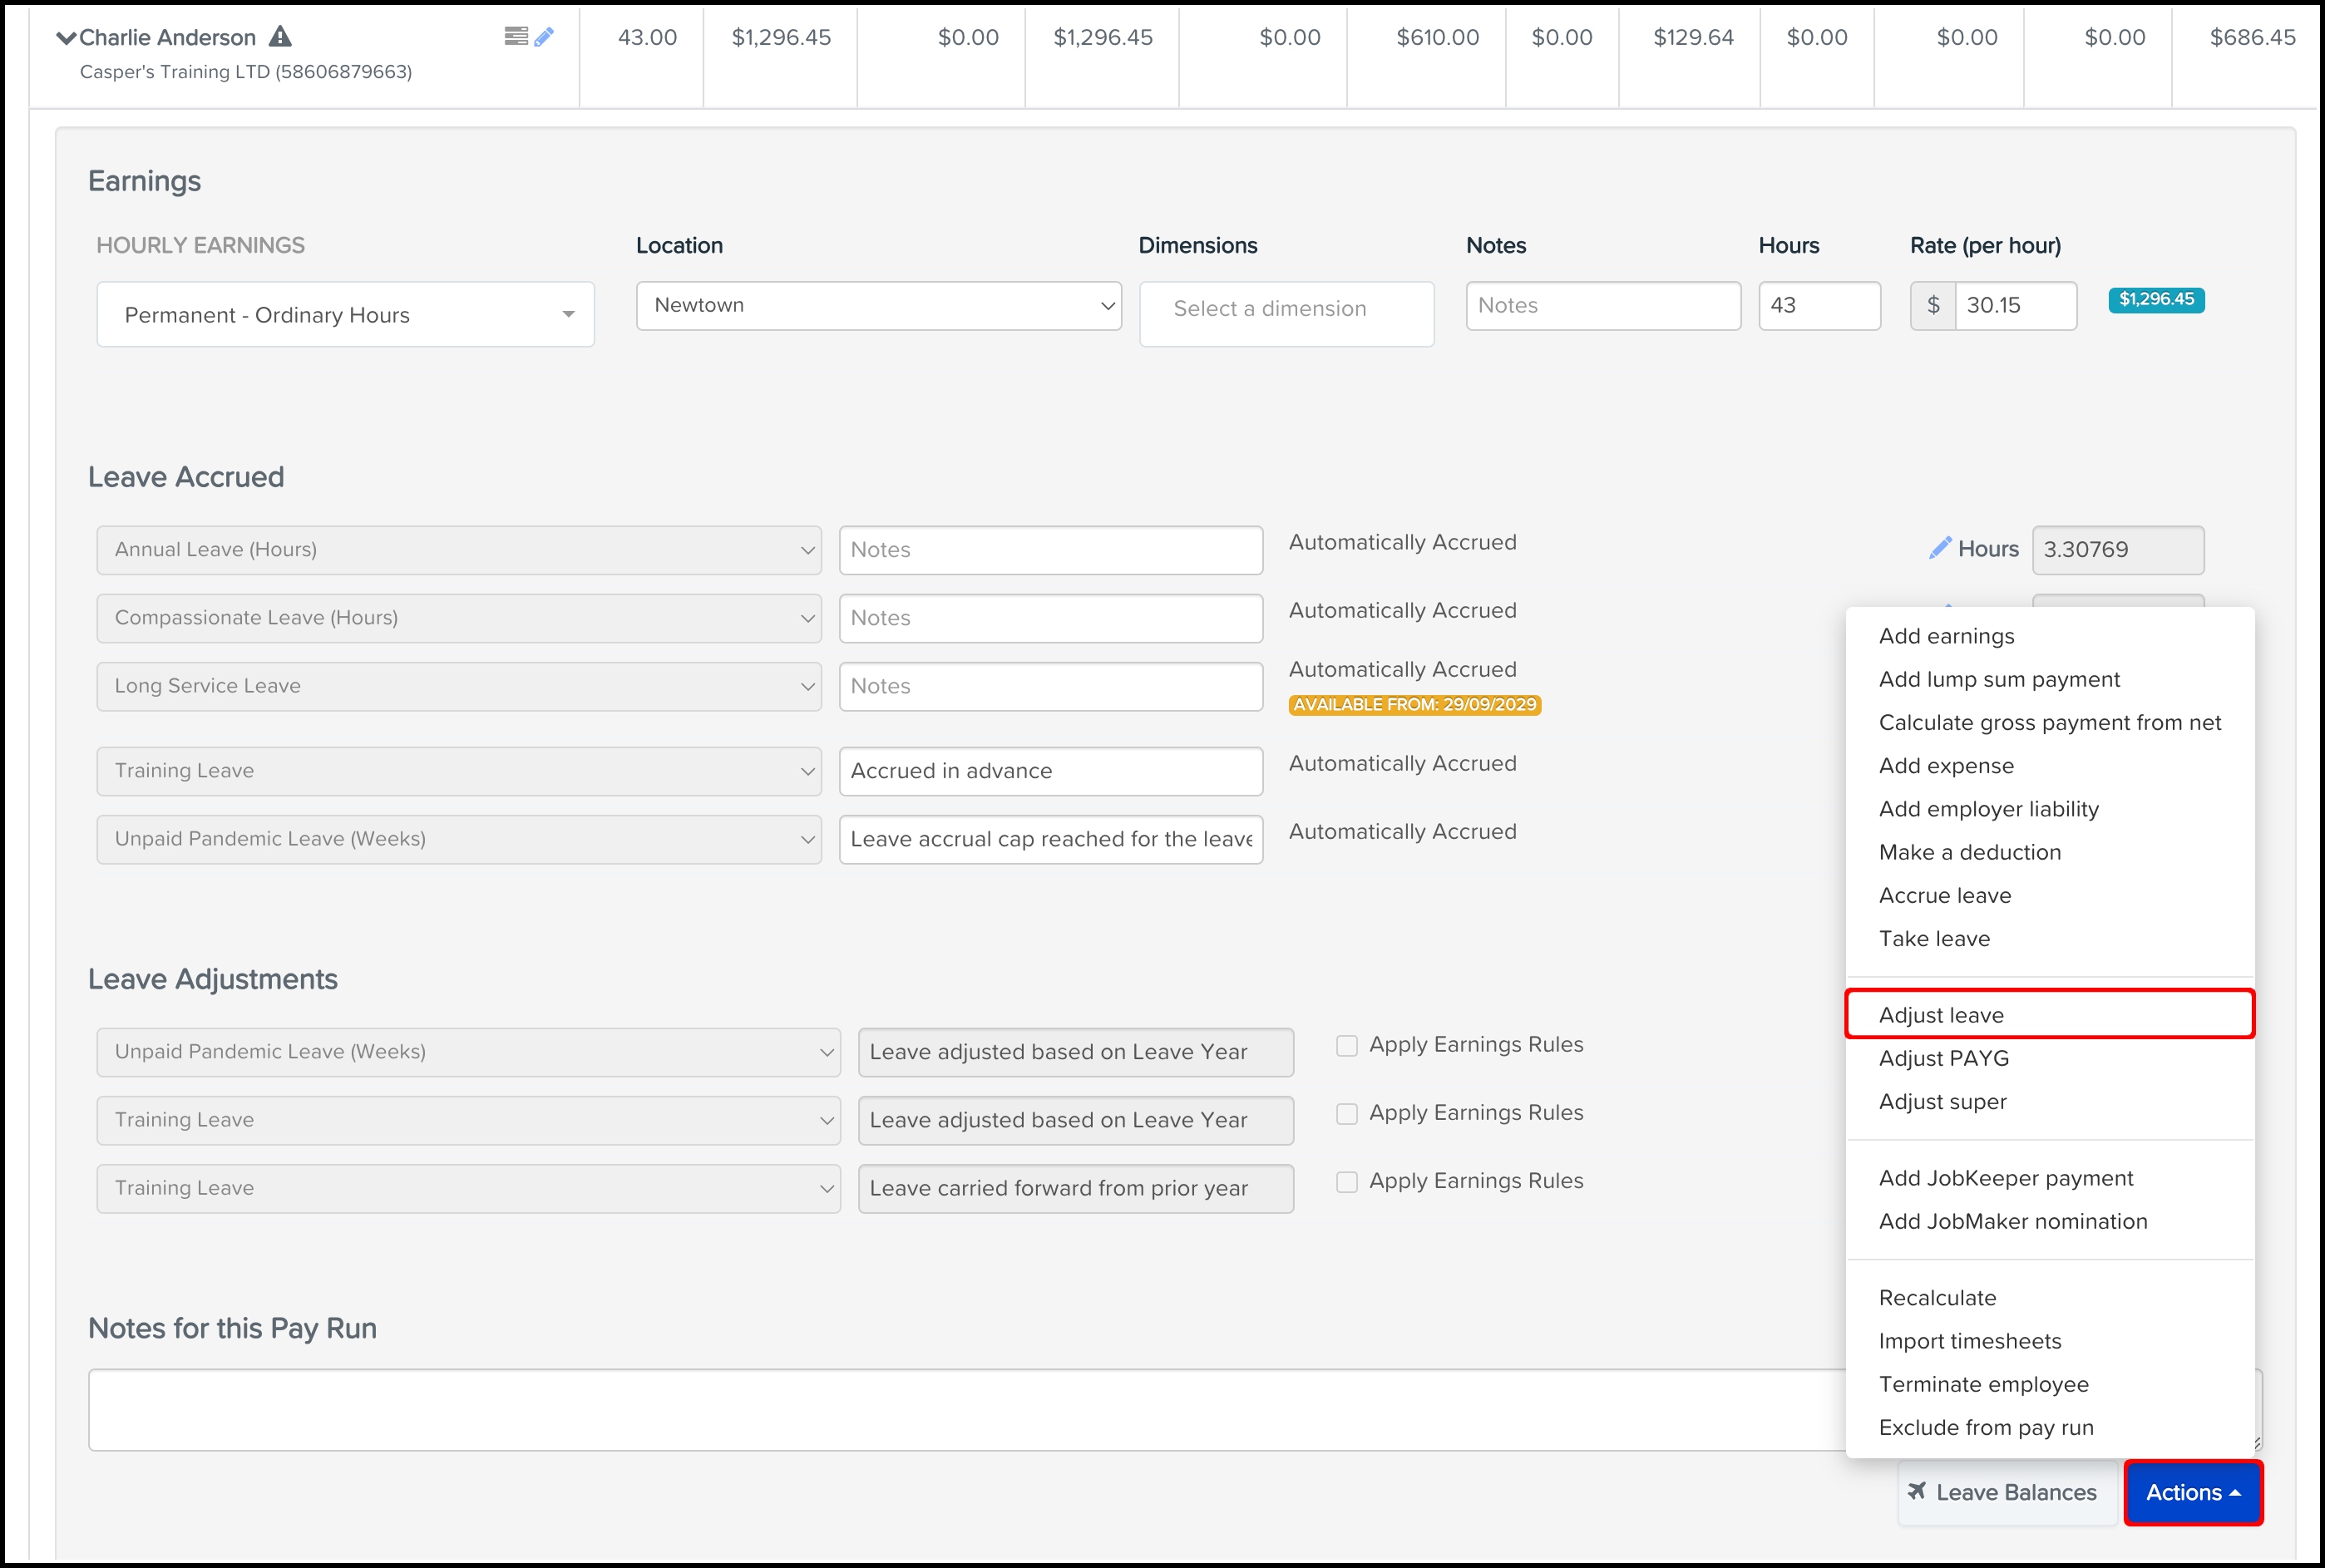Click the list lines icon in employee row
2325x1568 pixels.
[516, 37]
